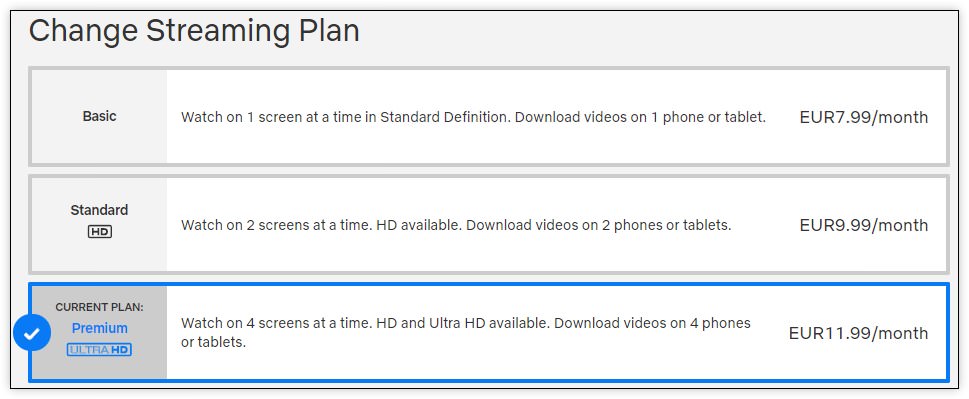Click the gray Basic plan name cell
969x399 pixels.
point(99,116)
